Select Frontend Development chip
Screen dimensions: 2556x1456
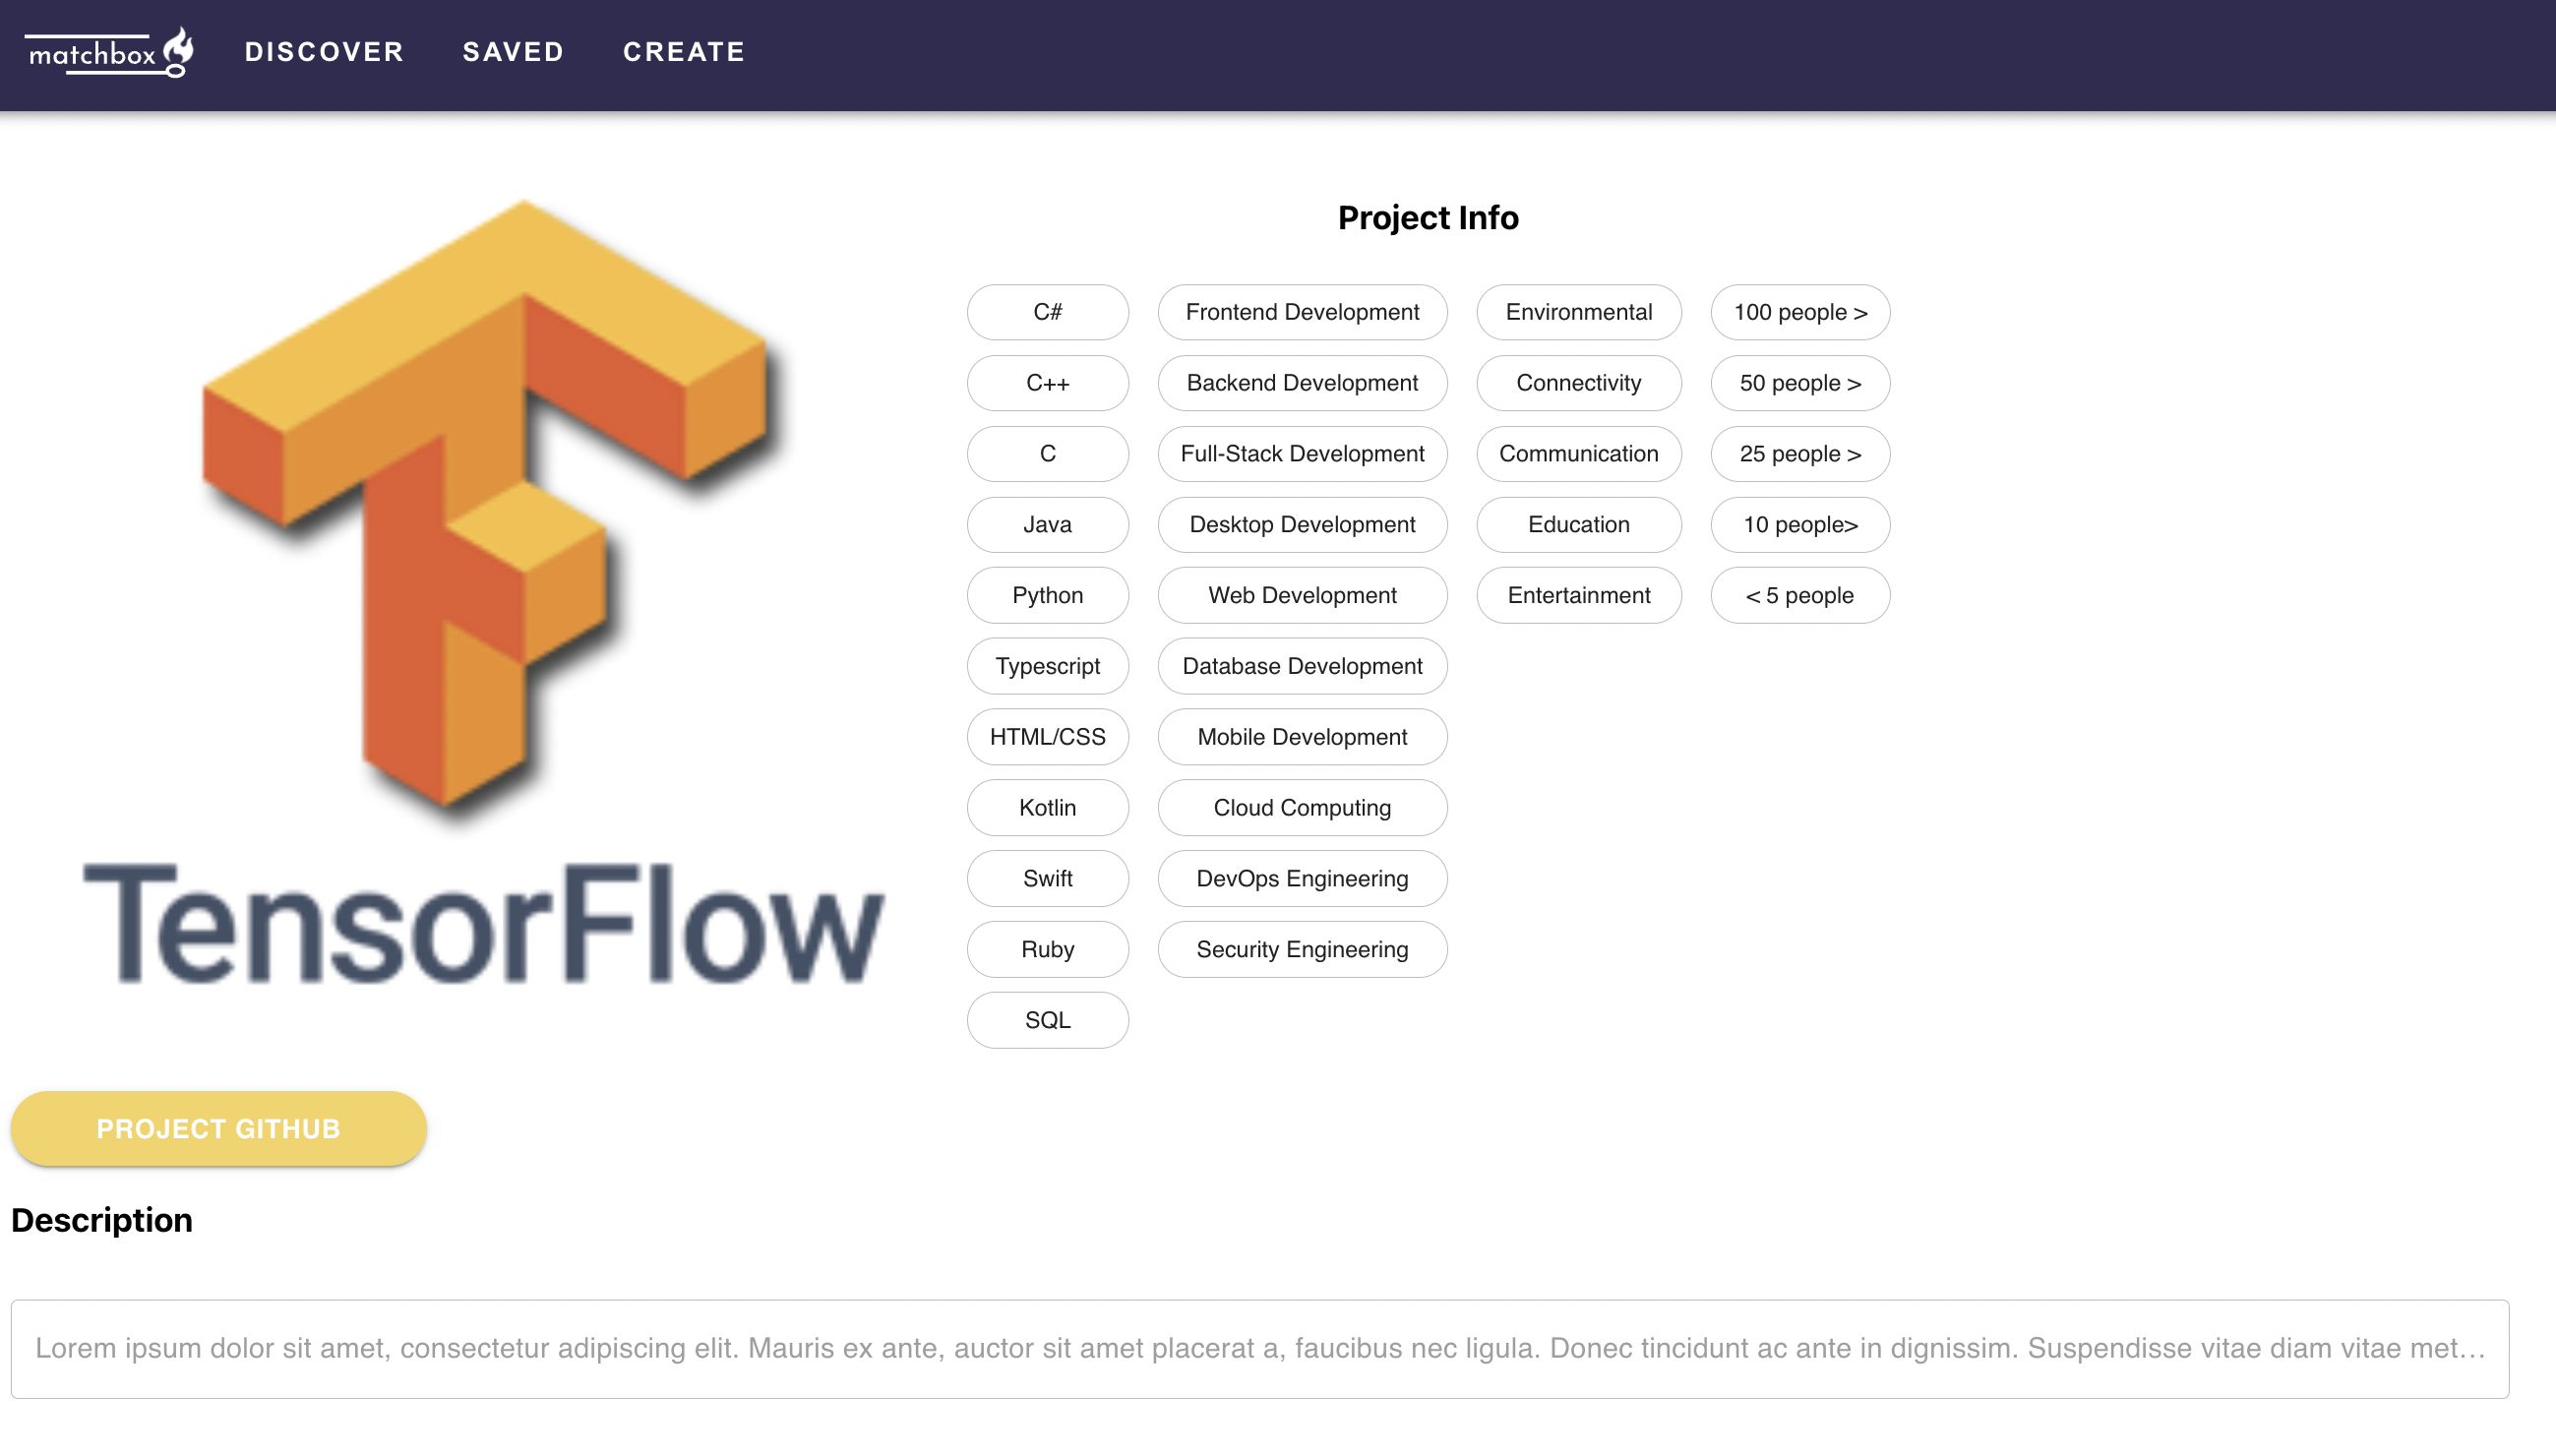pos(1302,312)
